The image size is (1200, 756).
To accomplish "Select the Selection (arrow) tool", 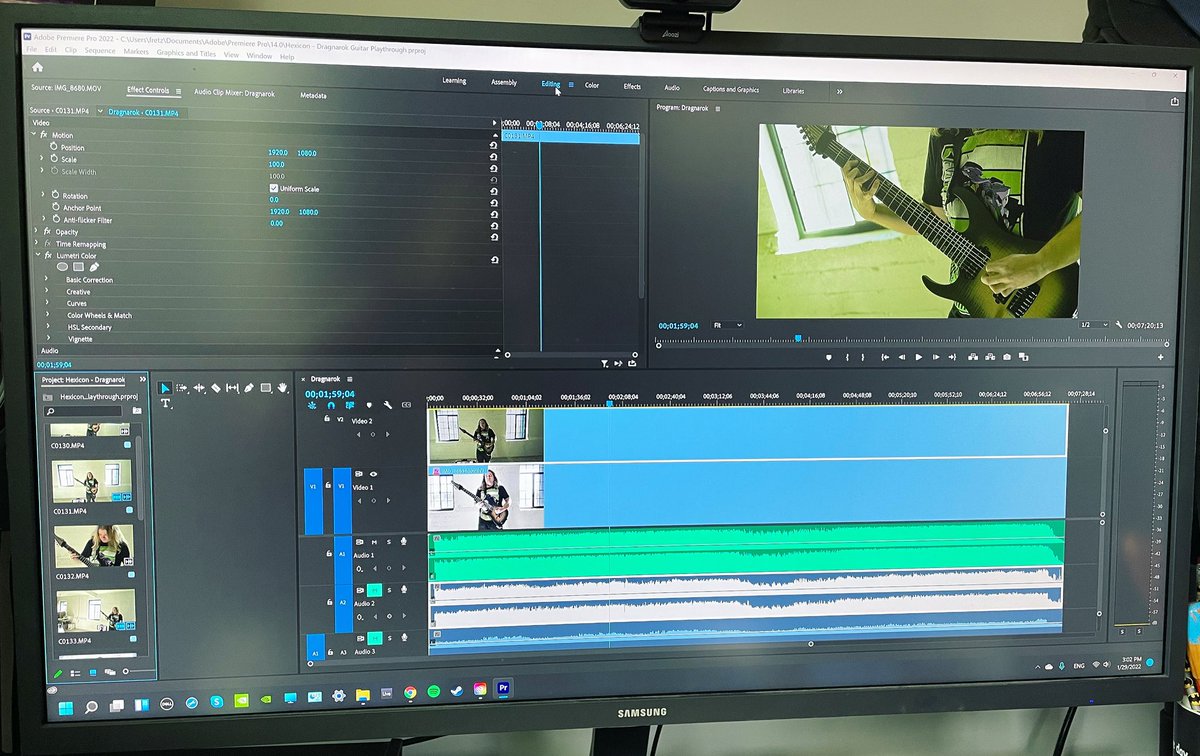I will click(x=166, y=388).
